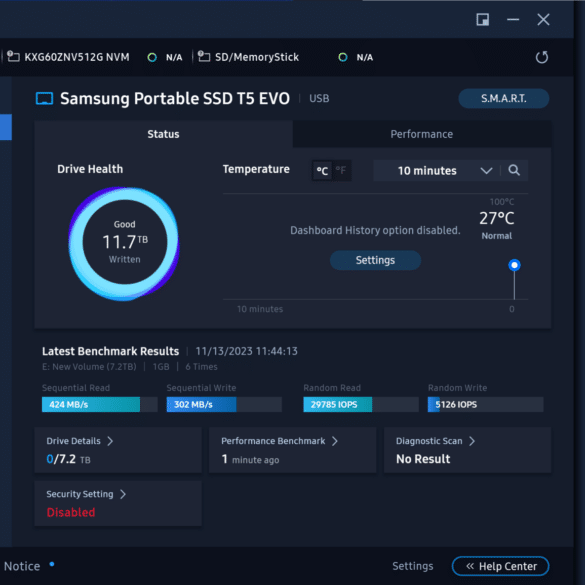The height and width of the screenshot is (585, 585).
Task: Click the 0/7.2 TB capacity value
Action: (x=68, y=459)
